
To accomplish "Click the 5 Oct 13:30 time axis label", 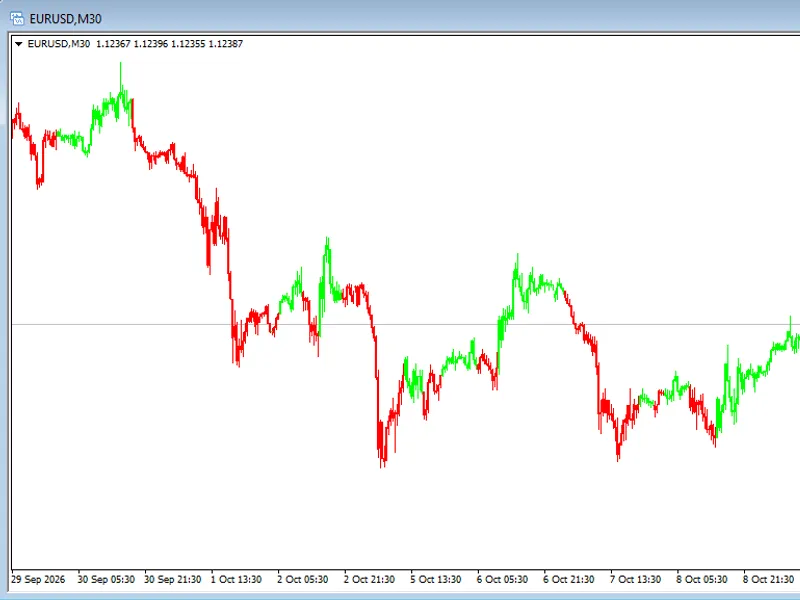I will pyautogui.click(x=436, y=580).
